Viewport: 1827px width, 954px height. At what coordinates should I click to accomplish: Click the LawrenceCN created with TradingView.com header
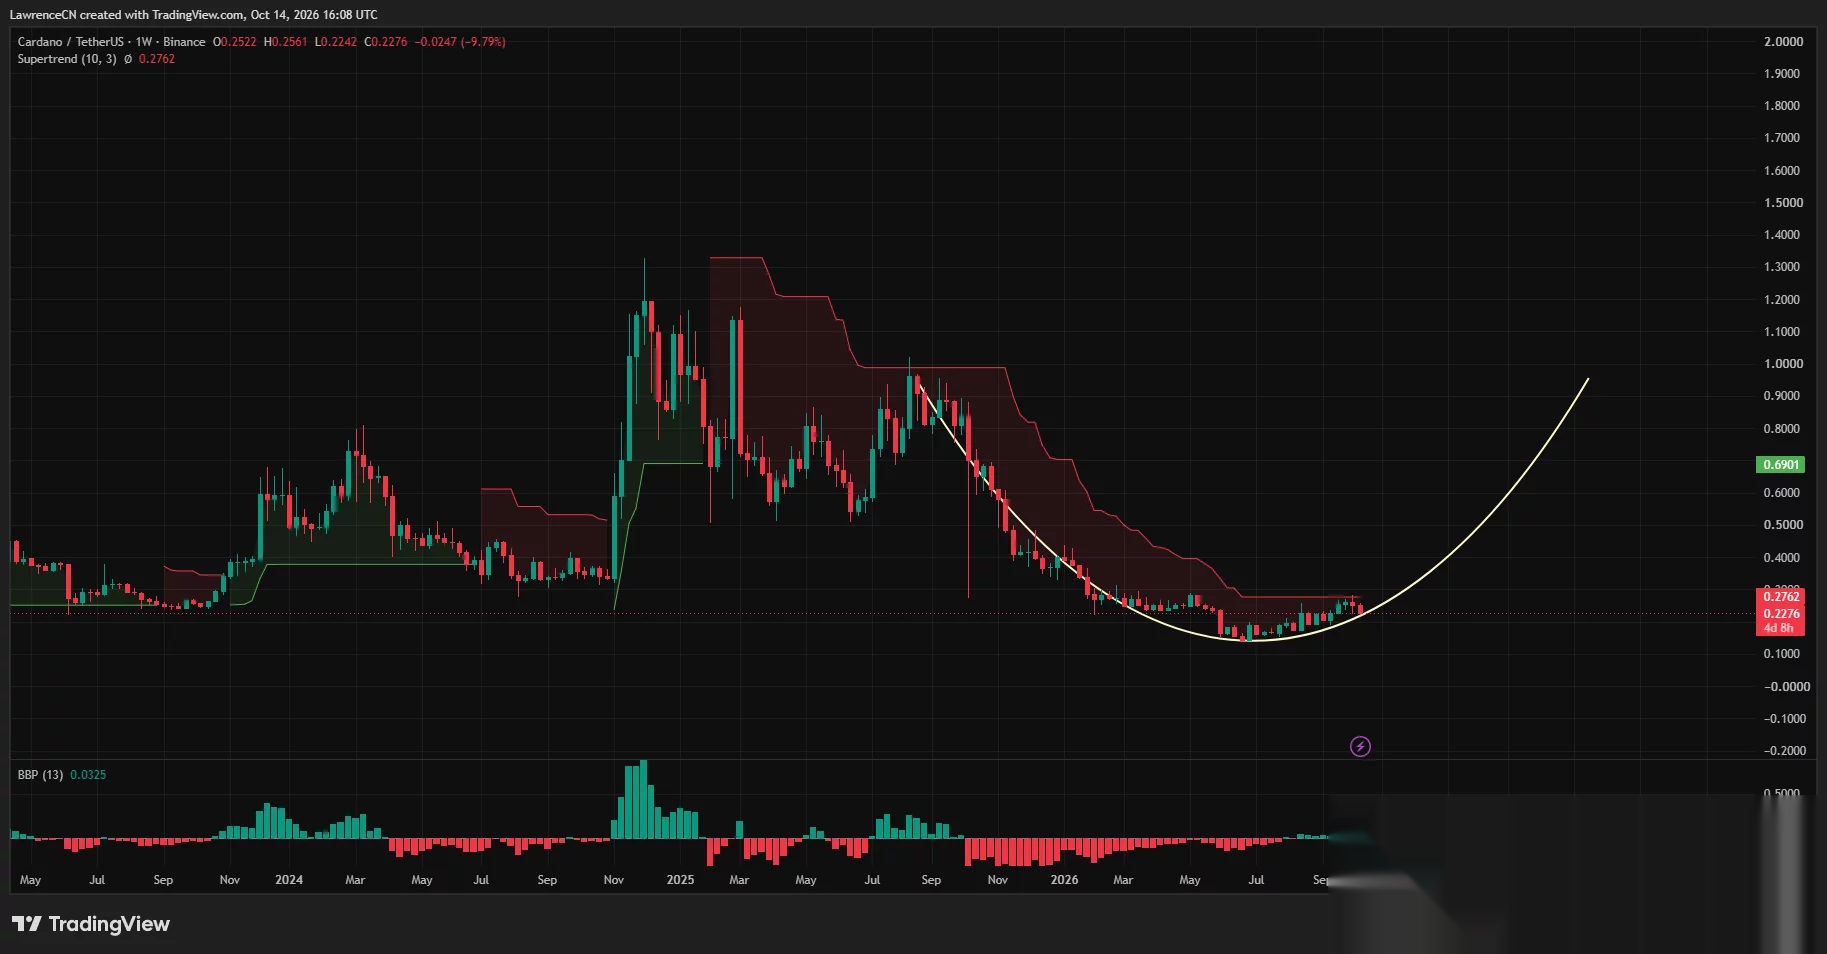click(x=194, y=15)
